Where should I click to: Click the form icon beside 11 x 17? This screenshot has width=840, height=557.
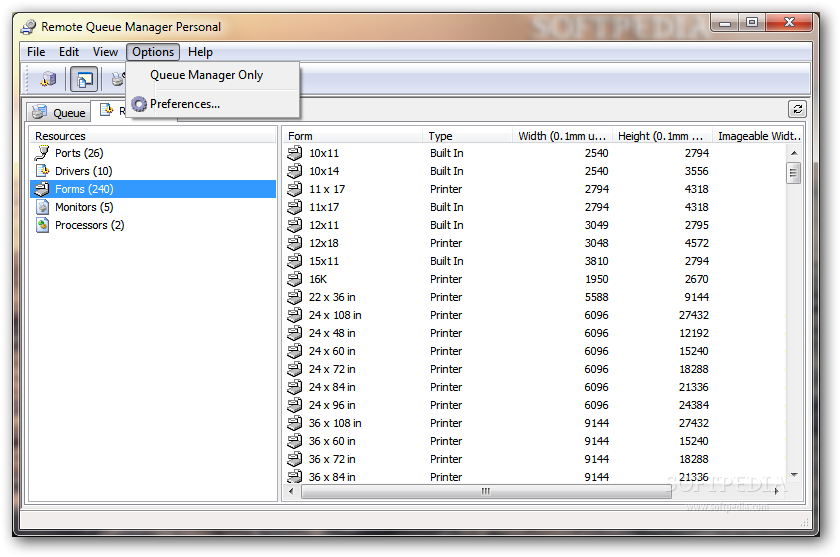pos(295,189)
